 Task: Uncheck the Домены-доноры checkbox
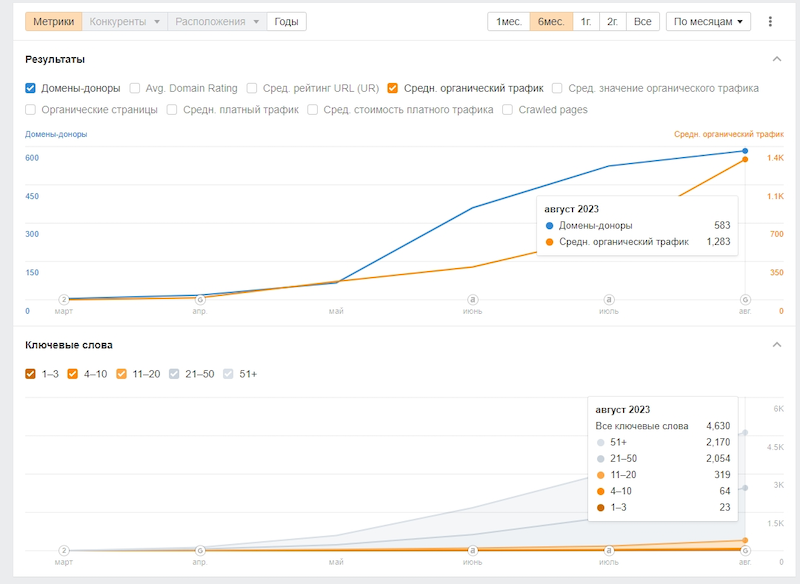tap(31, 88)
